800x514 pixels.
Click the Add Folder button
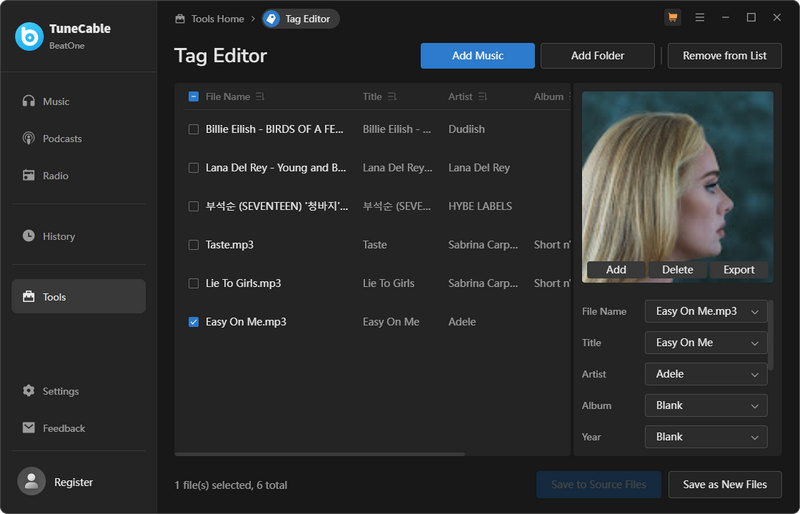coord(597,56)
